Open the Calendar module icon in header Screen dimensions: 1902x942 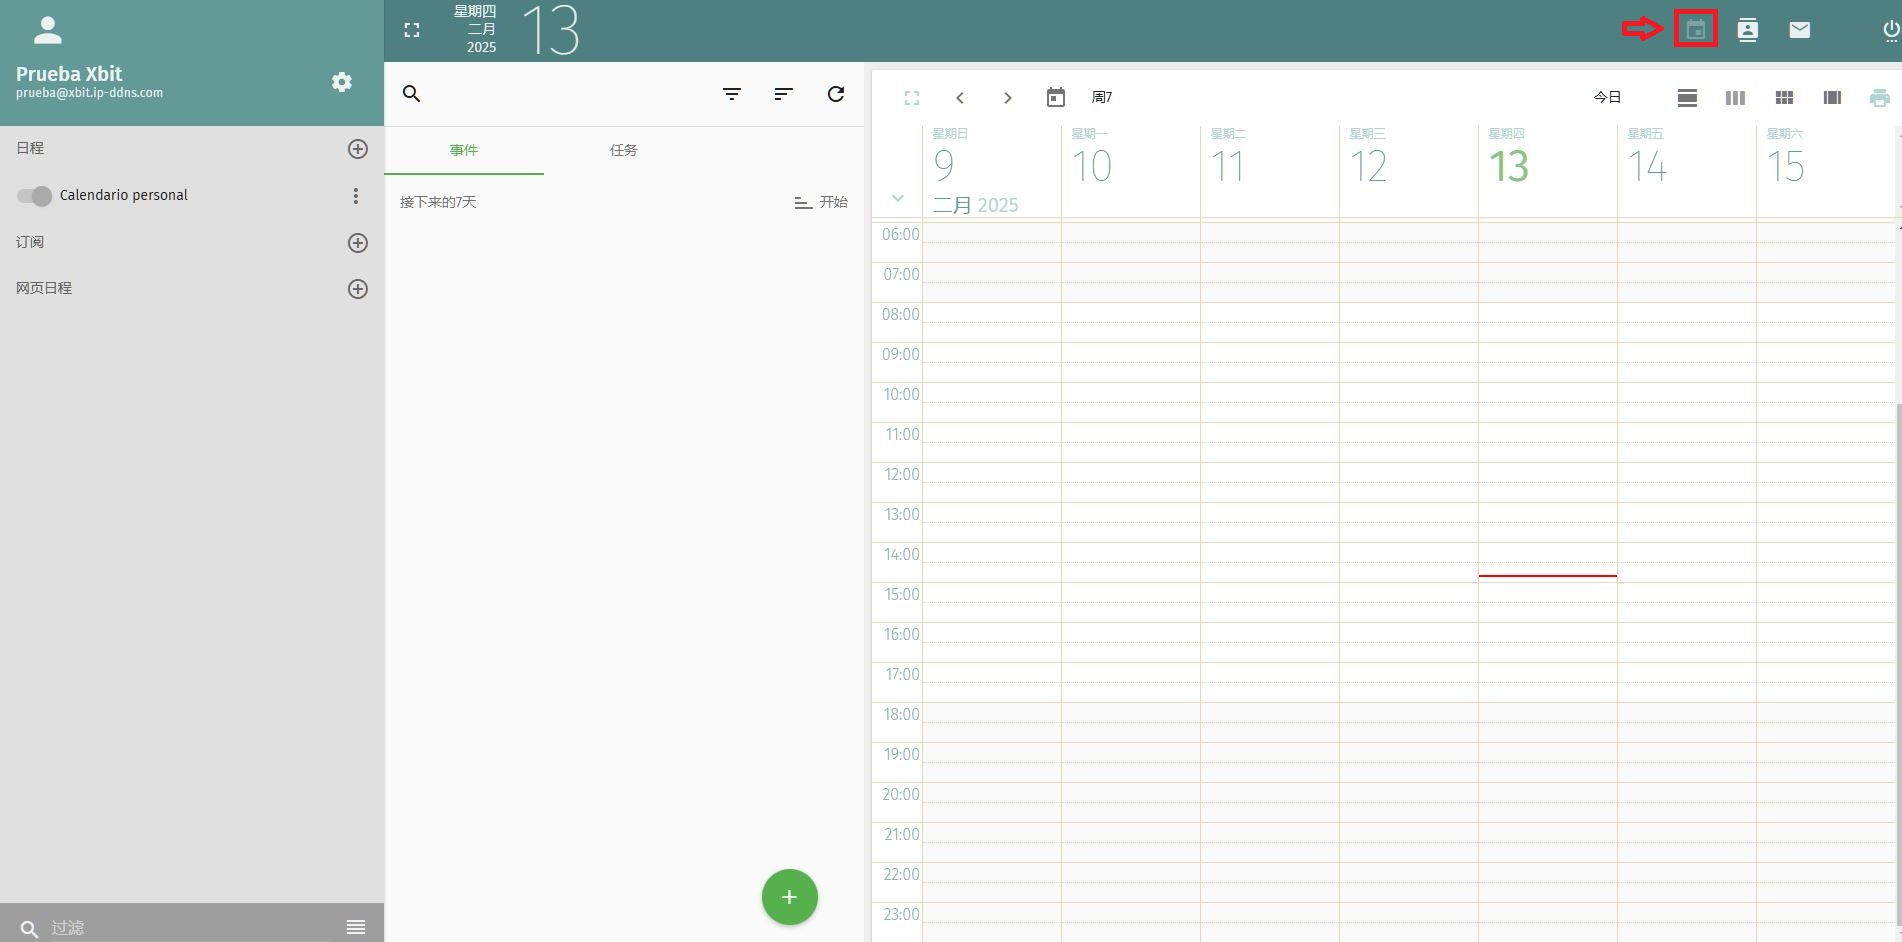(1695, 30)
